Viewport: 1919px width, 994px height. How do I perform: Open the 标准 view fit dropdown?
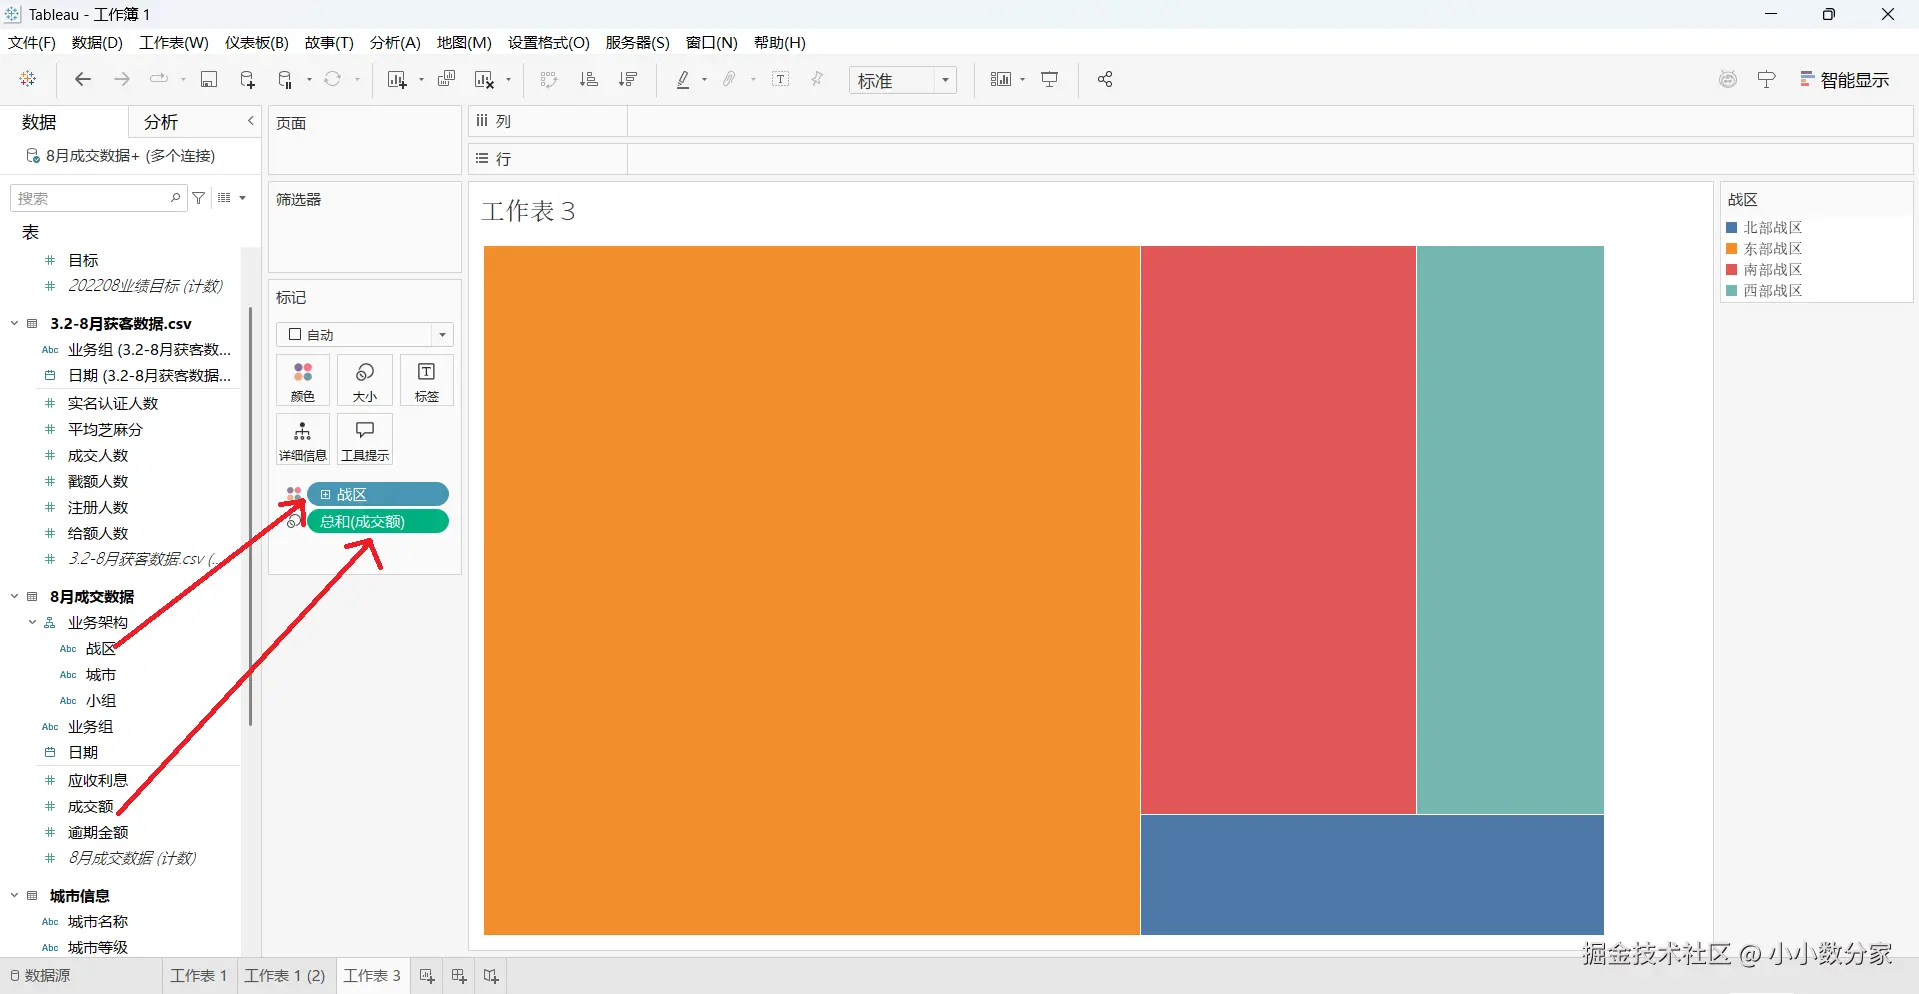(903, 80)
